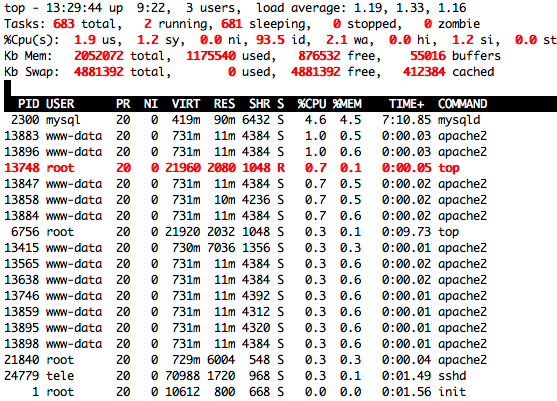Select PID 13896 in the process list
Screen dimensions: 557x401
click(22, 152)
